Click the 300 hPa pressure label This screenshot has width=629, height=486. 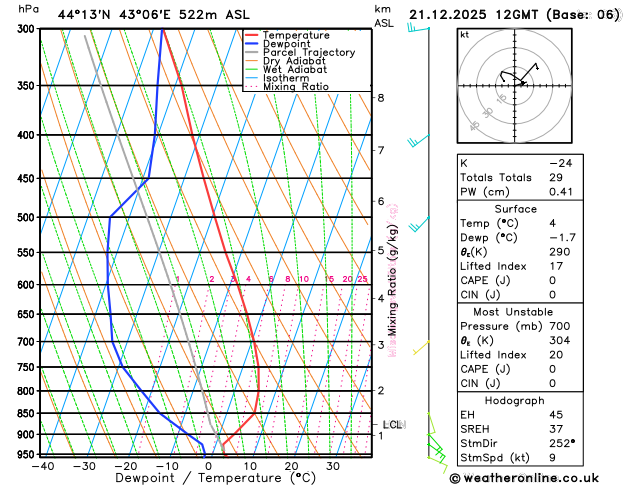[28, 29]
